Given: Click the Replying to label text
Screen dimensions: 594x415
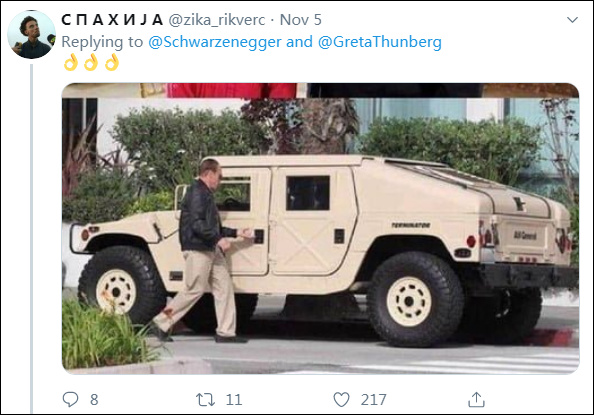Looking at the screenshot, I should click(102, 42).
